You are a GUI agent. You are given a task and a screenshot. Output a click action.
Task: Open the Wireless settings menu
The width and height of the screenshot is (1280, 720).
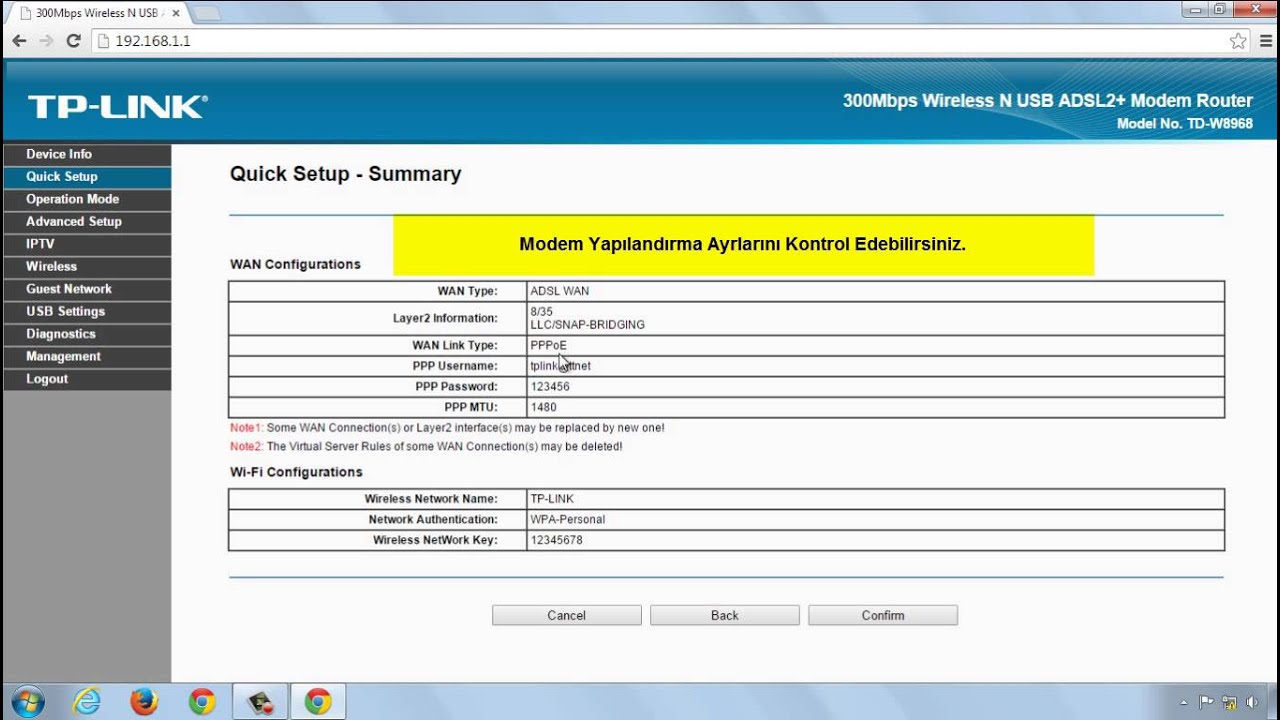(87, 267)
